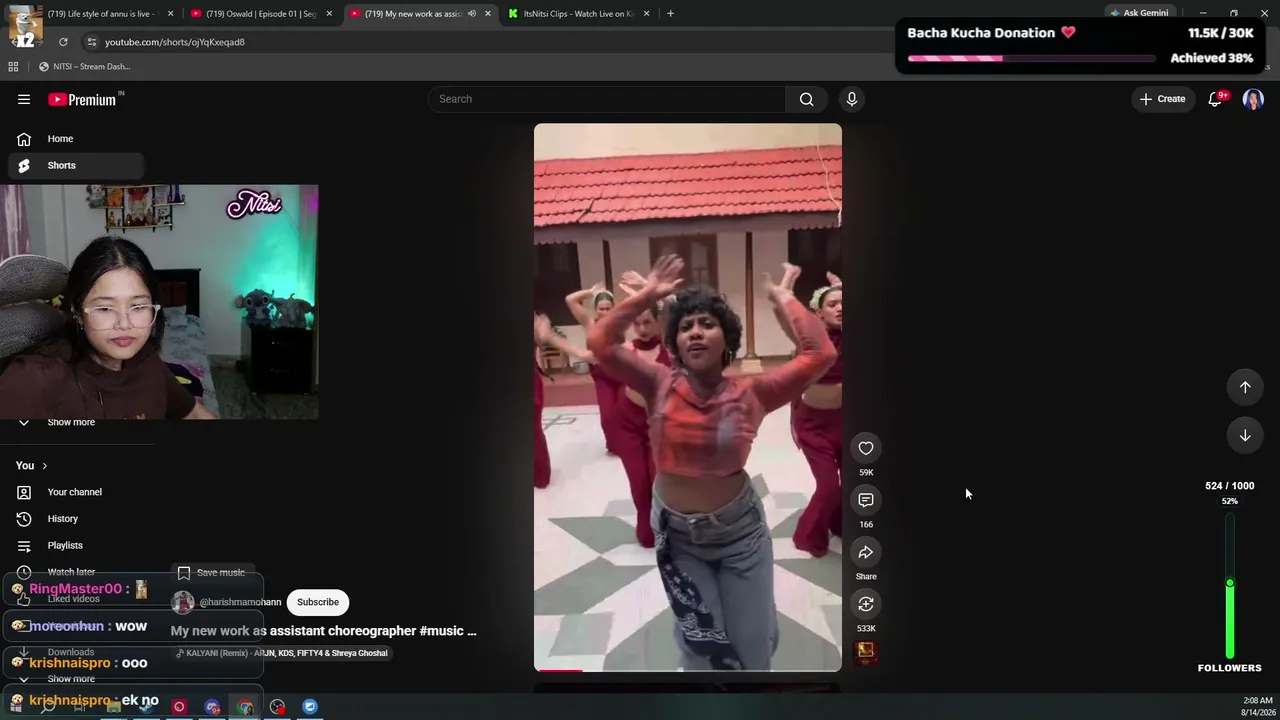Open the comments for this Short
The width and height of the screenshot is (1280, 720).
(x=866, y=500)
